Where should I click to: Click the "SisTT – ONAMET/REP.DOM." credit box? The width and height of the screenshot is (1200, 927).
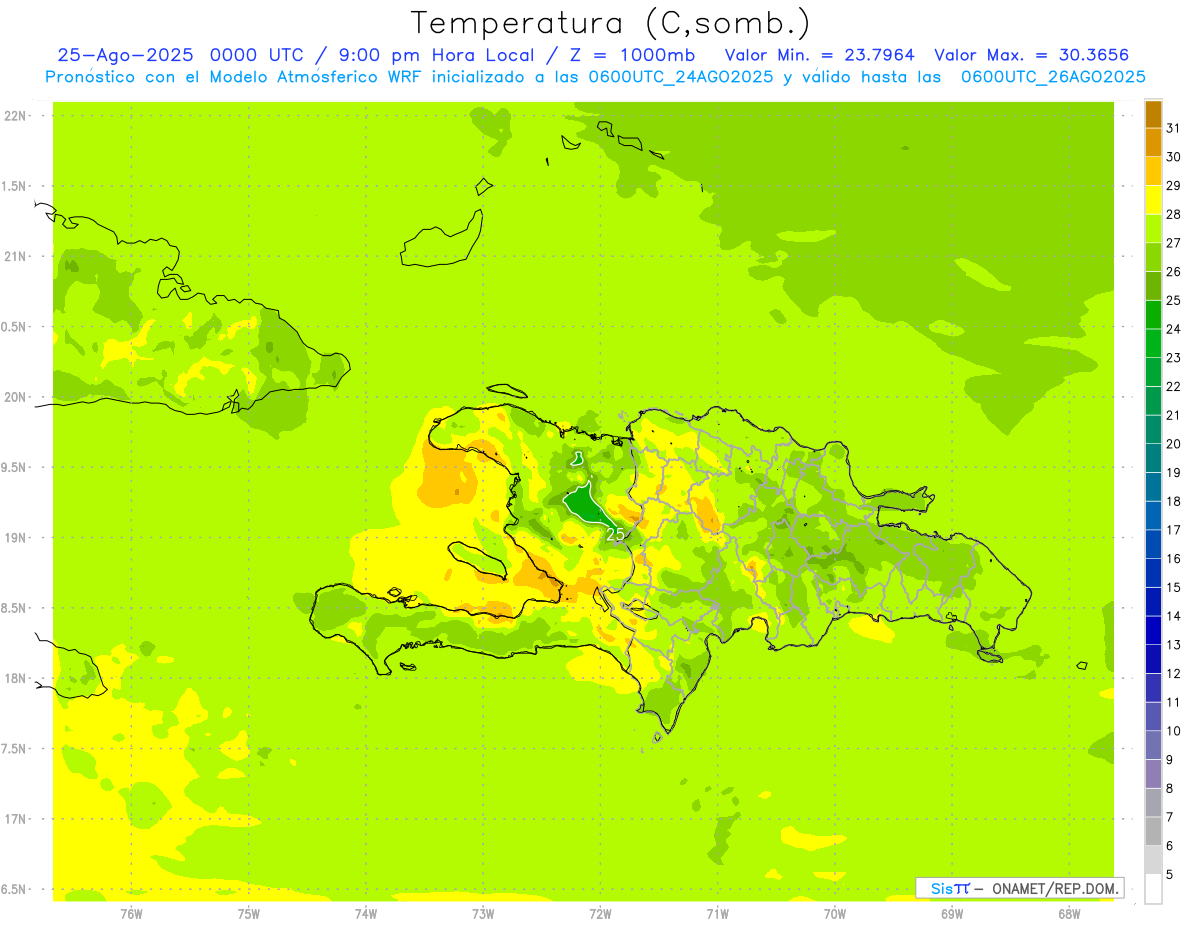click(x=1020, y=887)
